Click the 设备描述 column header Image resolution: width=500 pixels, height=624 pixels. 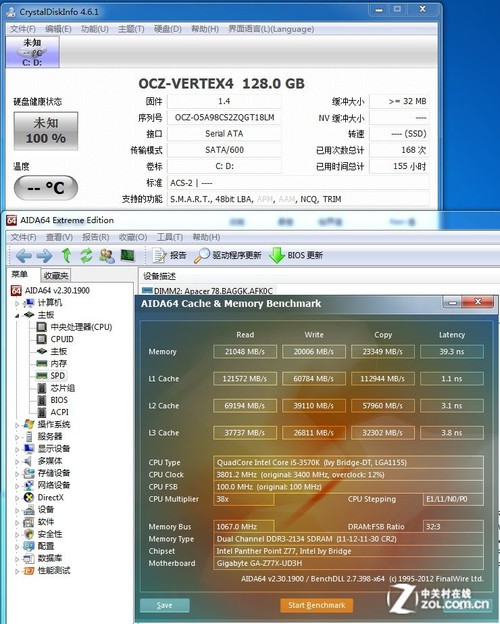(x=159, y=276)
